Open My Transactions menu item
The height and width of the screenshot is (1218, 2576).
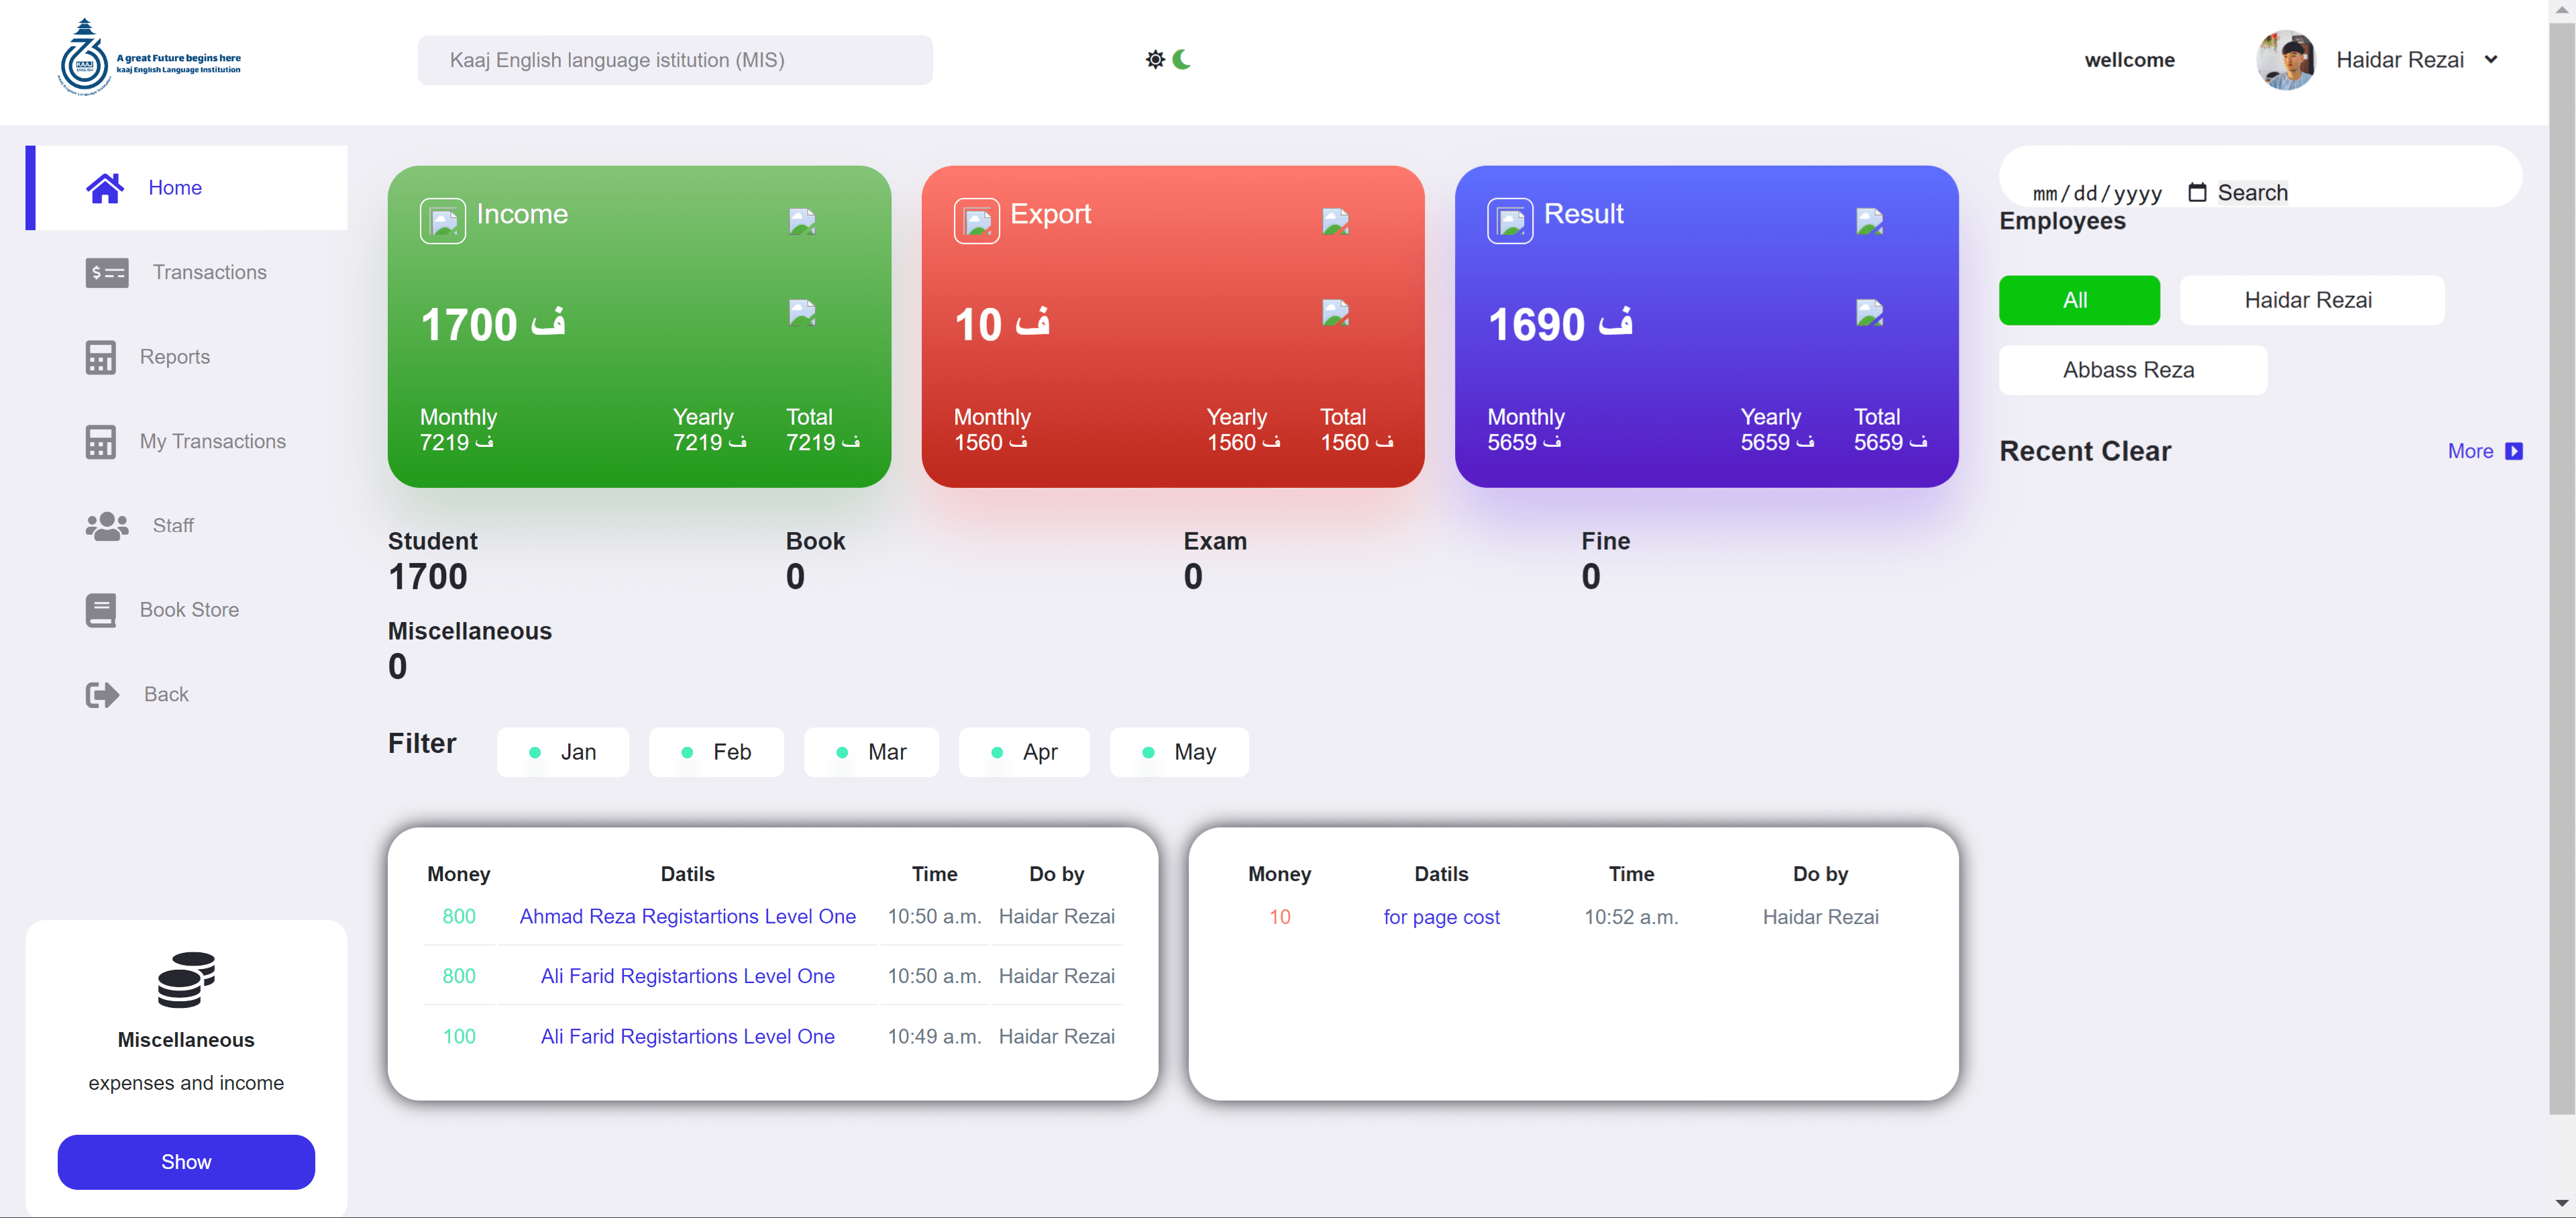212,441
